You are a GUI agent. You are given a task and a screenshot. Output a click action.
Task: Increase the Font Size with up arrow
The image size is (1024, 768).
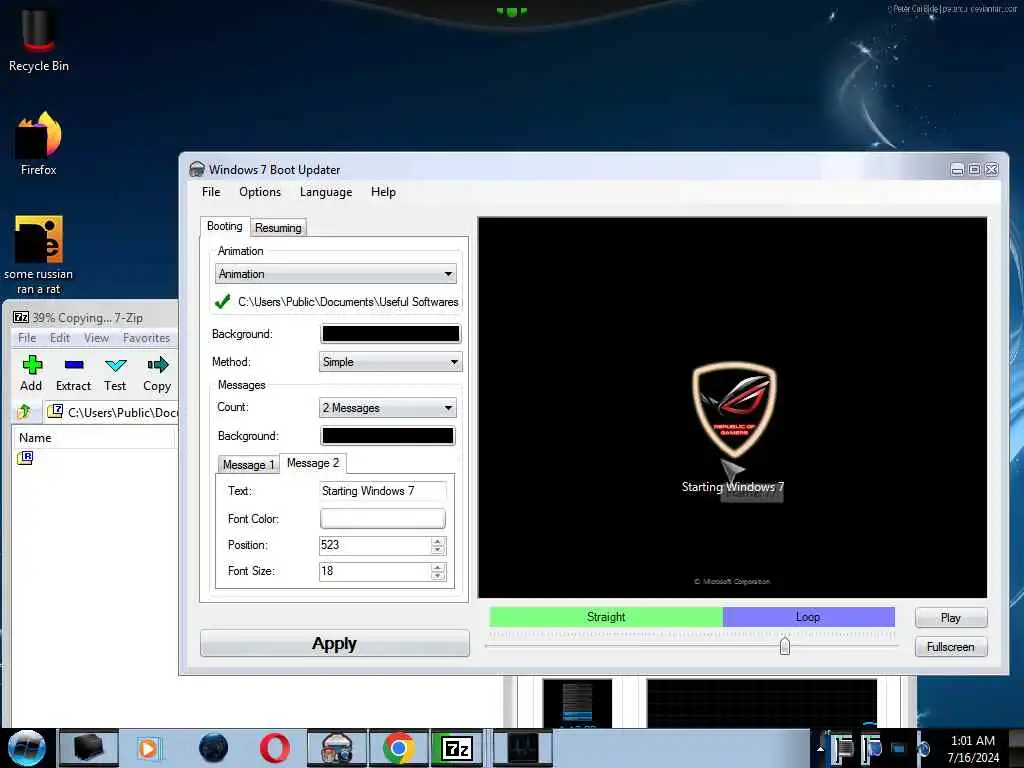pos(438,567)
